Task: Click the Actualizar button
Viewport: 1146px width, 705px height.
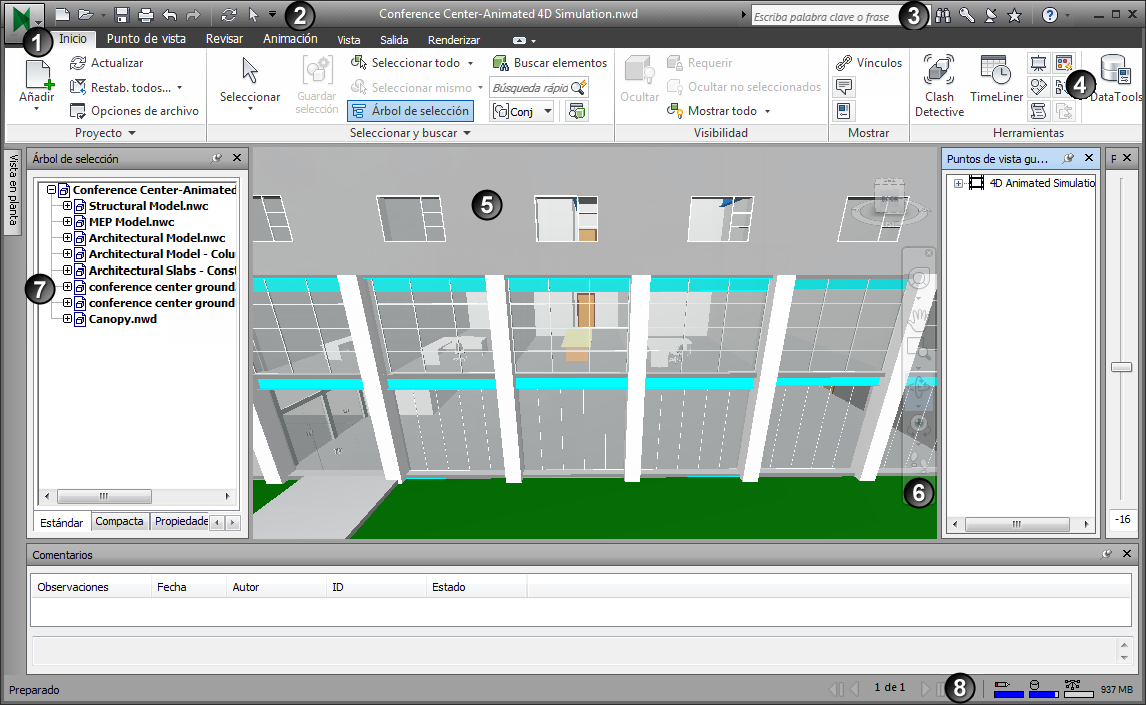Action: click(107, 63)
